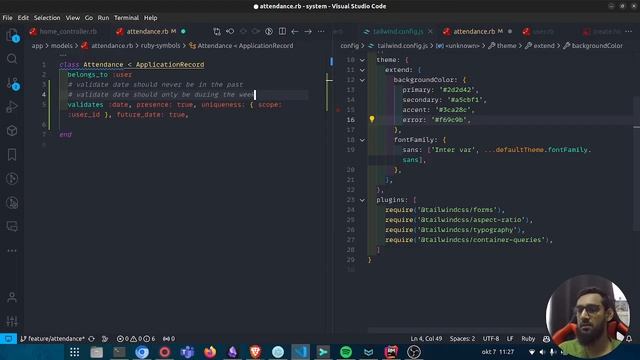Click the synchronize changes icon in status bar

[91, 339]
